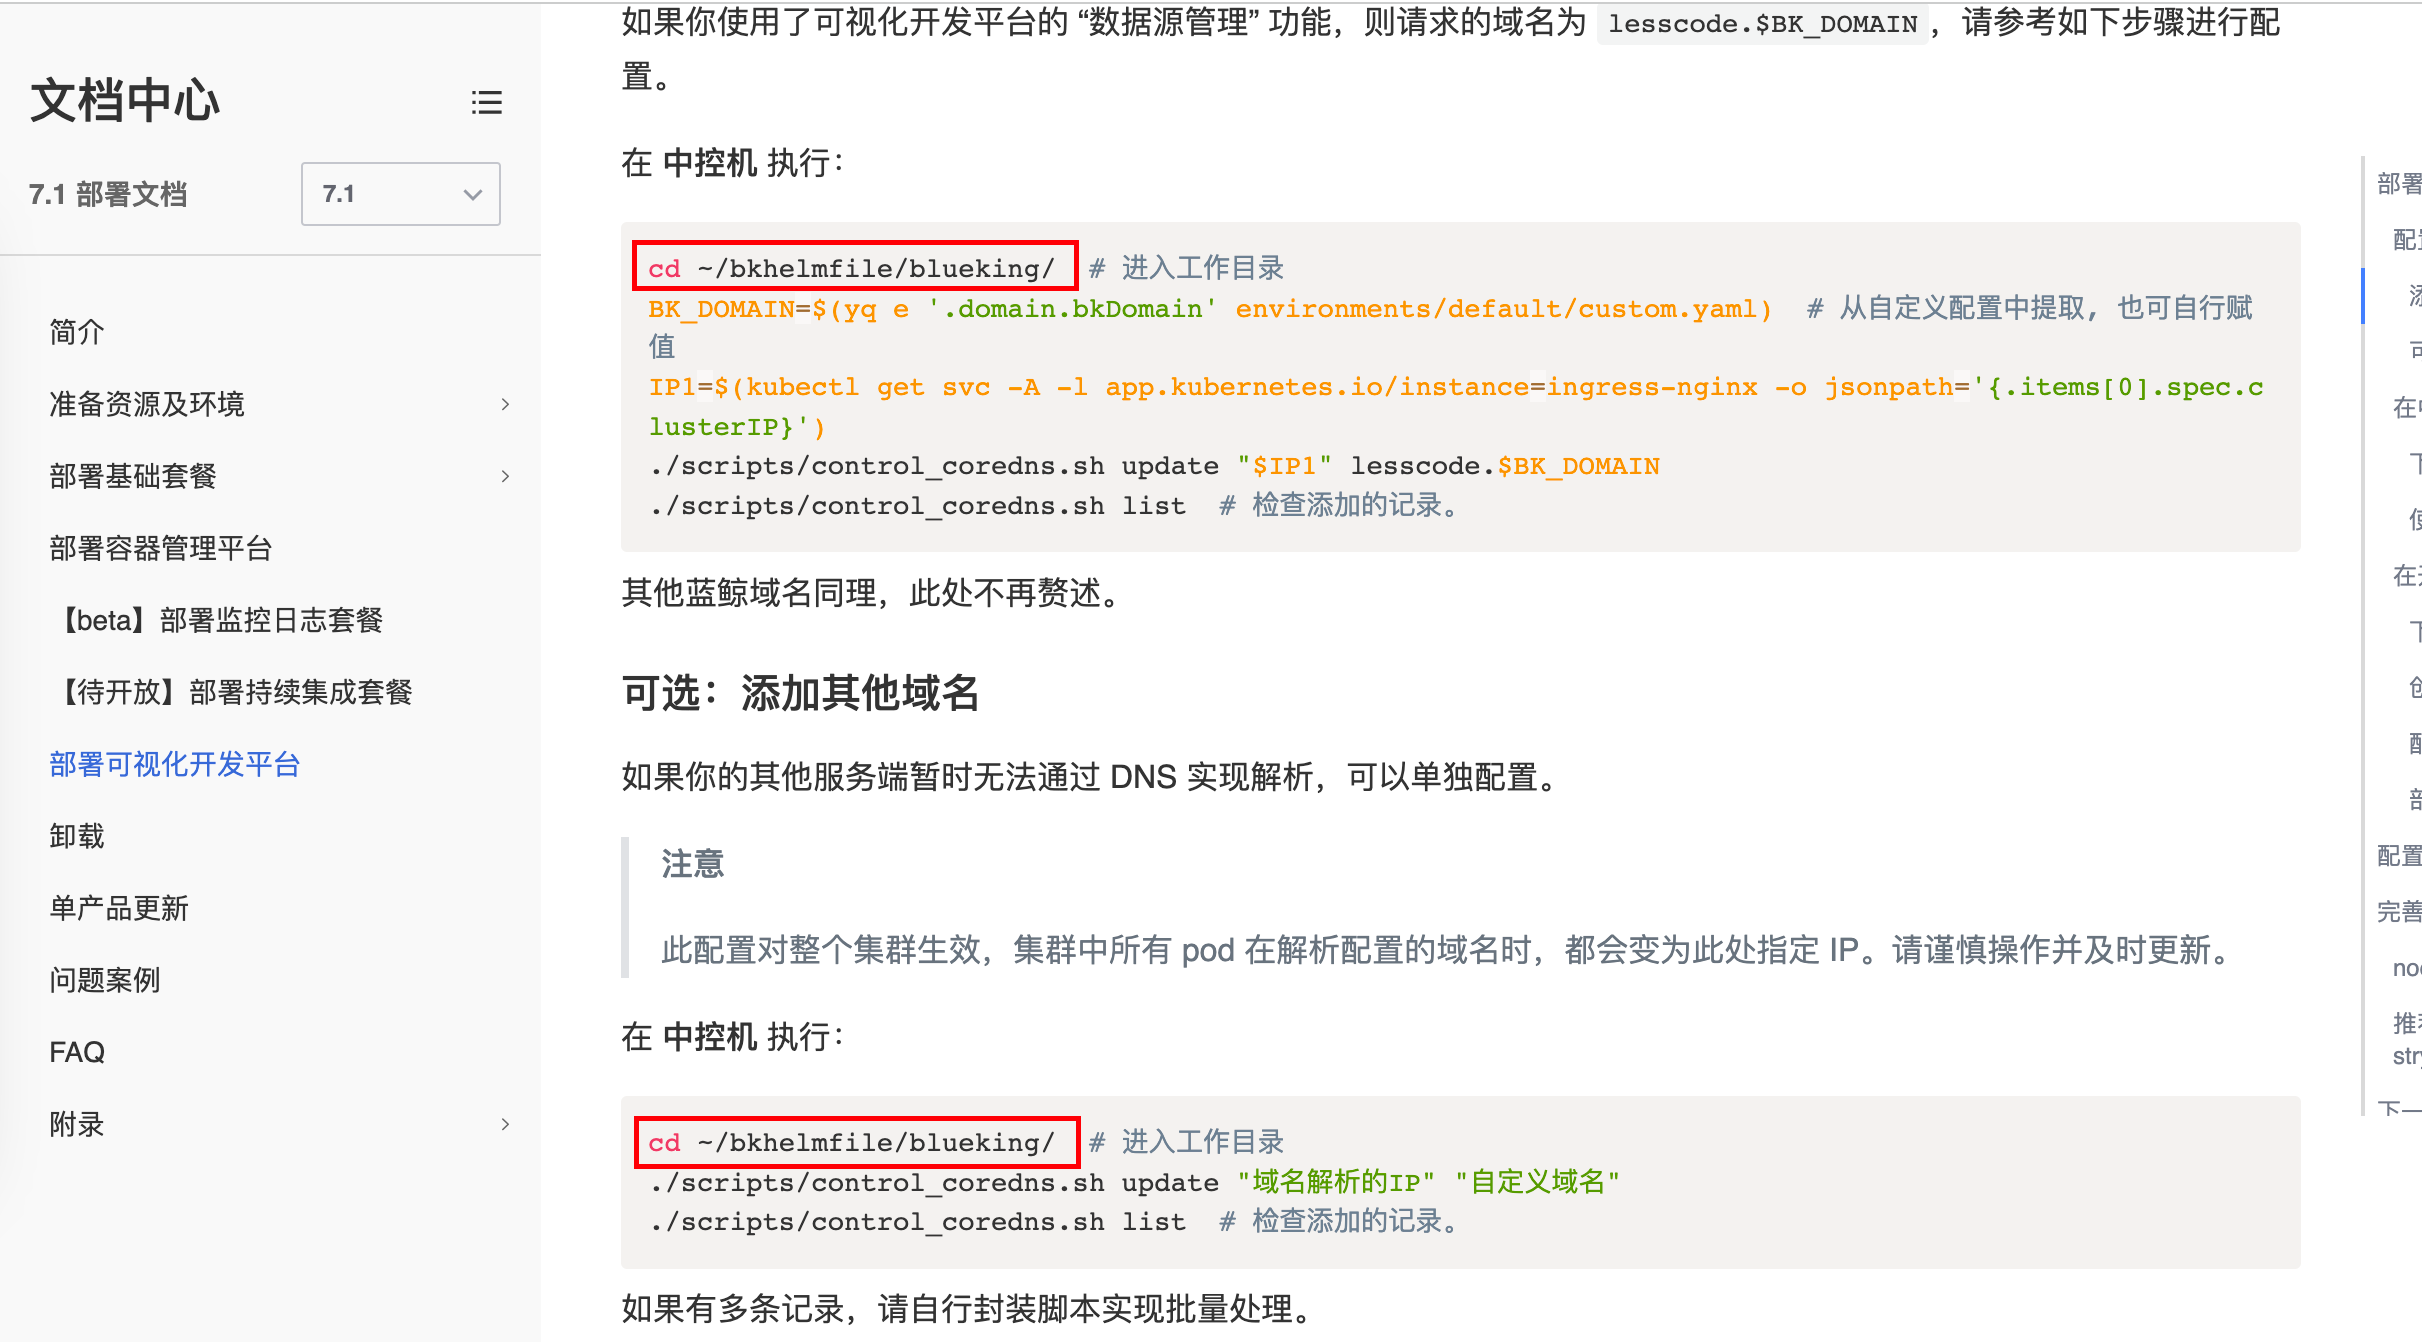Open the 卸载 page
The width and height of the screenshot is (2422, 1342).
77,836
